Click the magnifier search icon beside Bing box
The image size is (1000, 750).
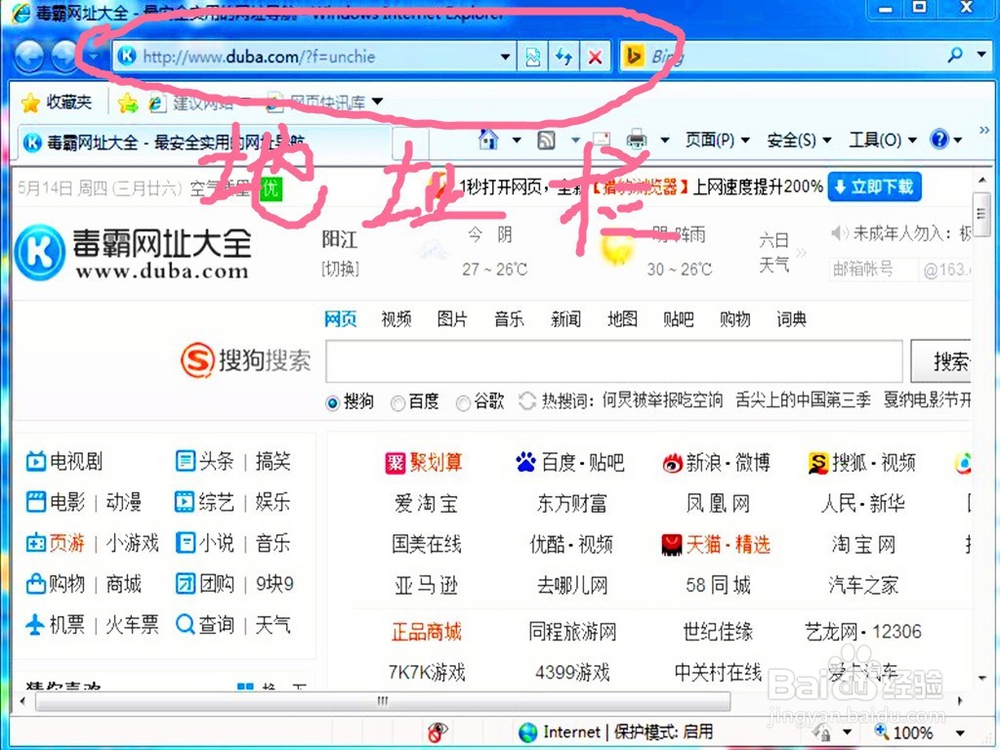tap(955, 55)
